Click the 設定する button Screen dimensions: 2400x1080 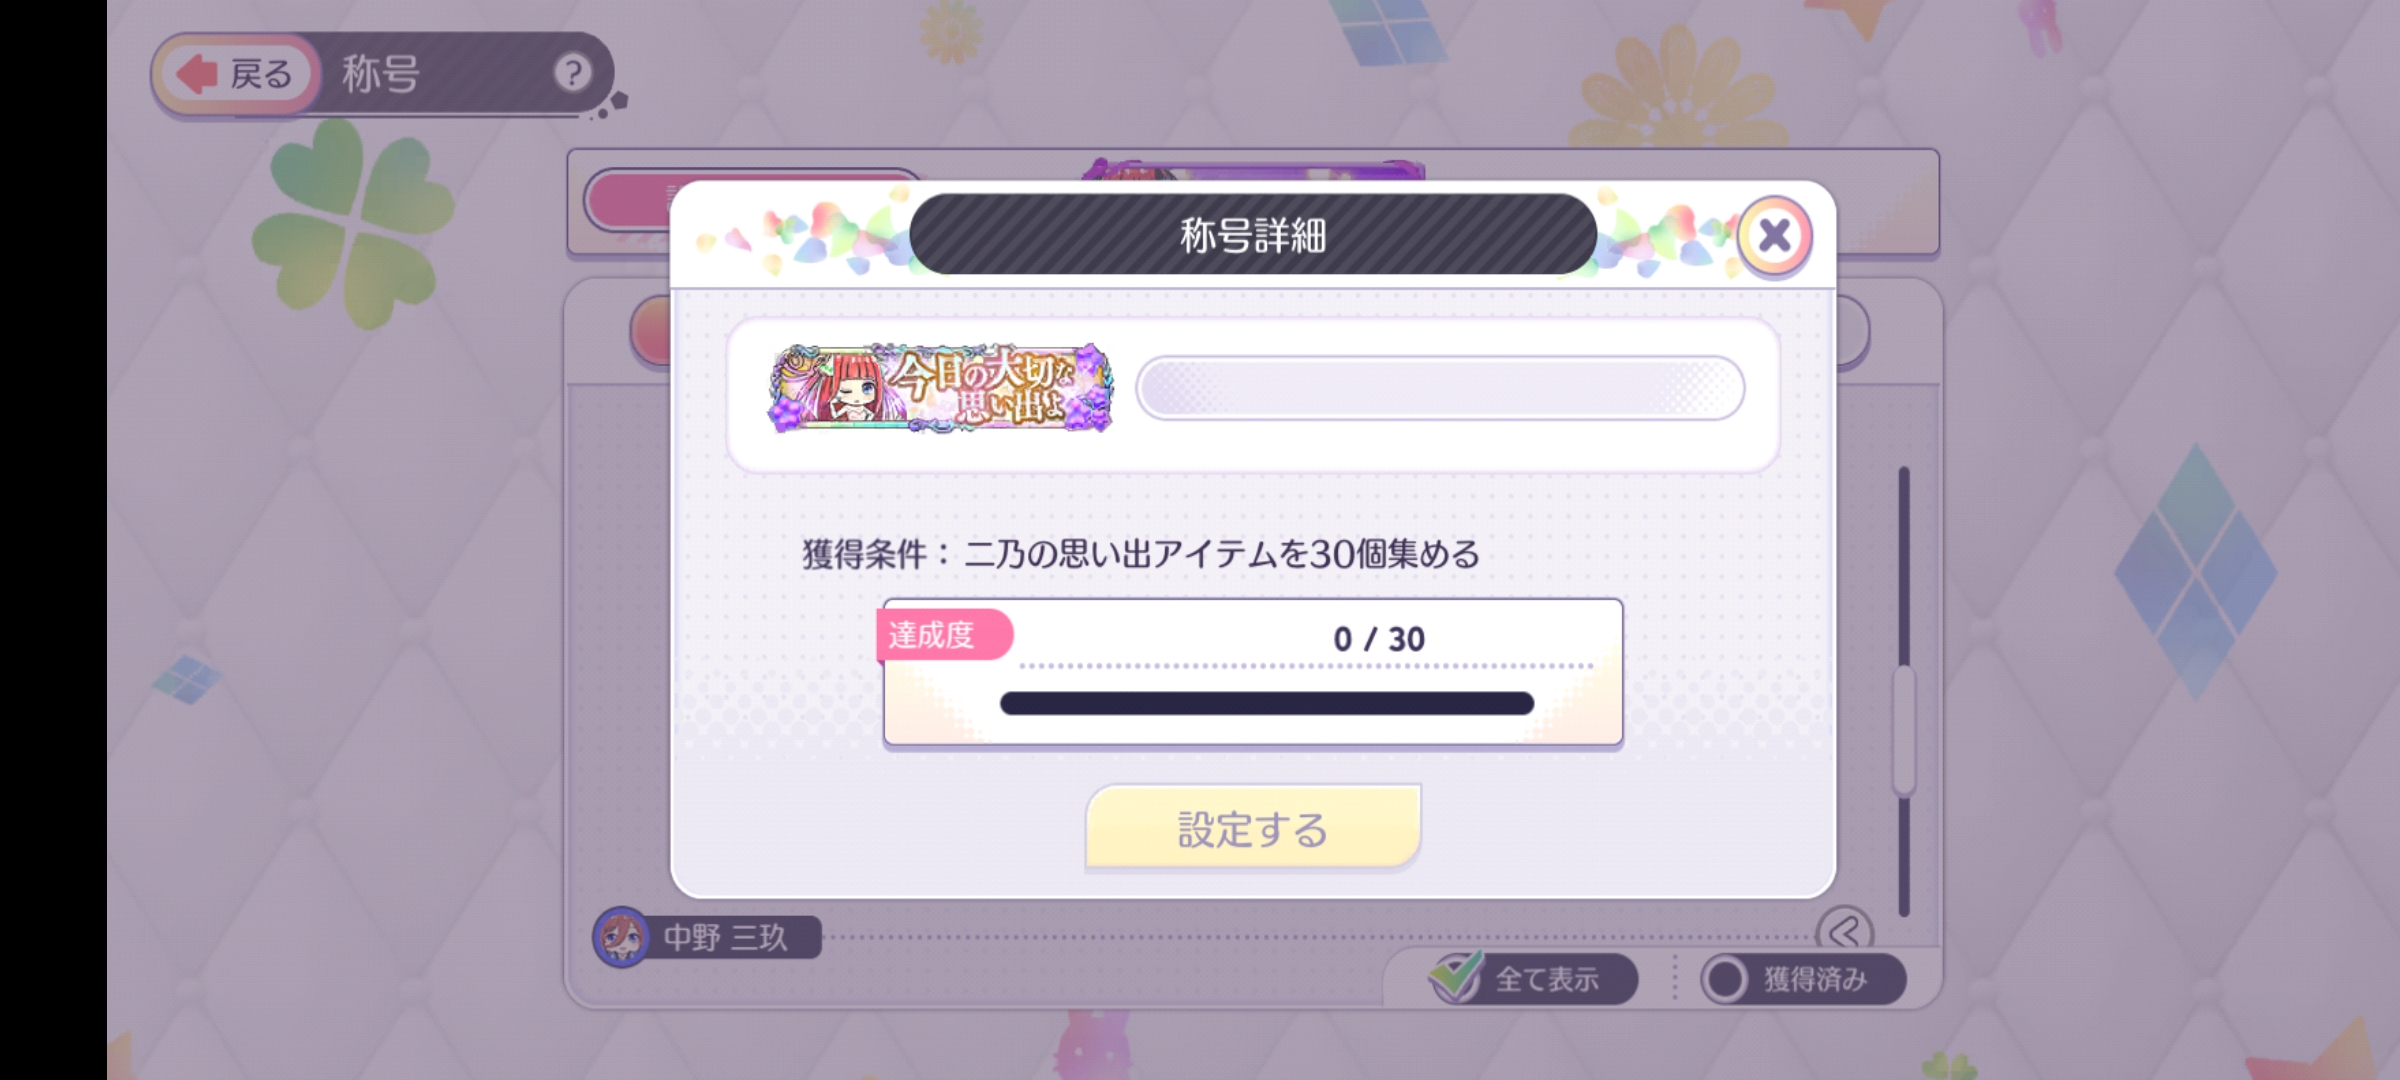pyautogui.click(x=1253, y=828)
